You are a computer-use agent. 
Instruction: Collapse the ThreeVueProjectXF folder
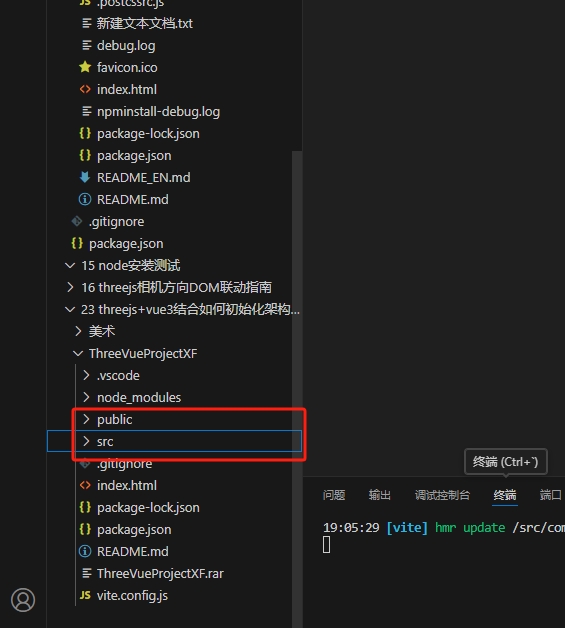coord(78,353)
